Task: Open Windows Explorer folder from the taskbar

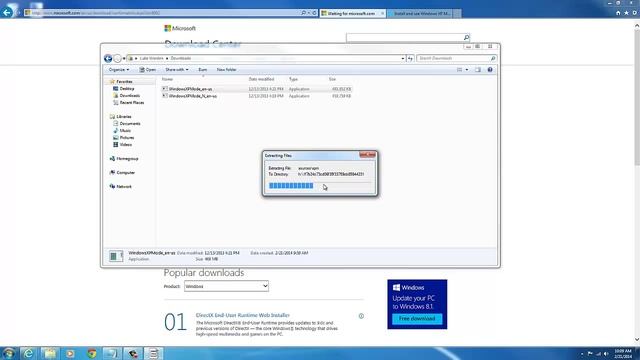Action: tap(50, 353)
